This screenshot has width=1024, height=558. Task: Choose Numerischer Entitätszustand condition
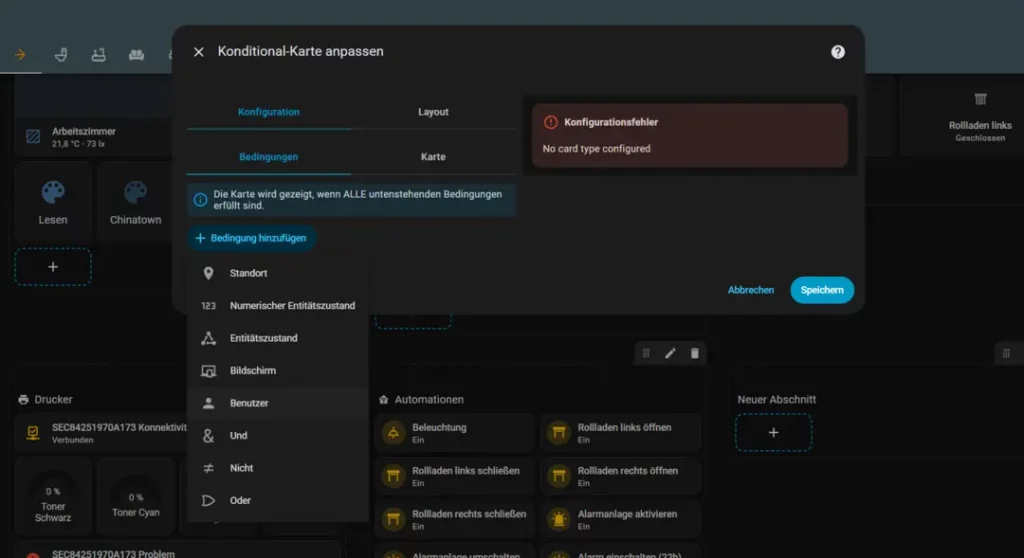278,306
